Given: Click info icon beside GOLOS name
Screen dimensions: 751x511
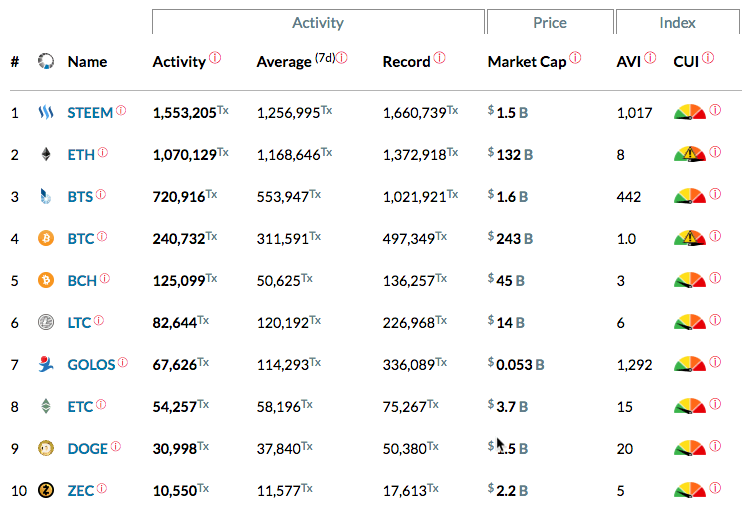Looking at the screenshot, I should click(x=123, y=363).
